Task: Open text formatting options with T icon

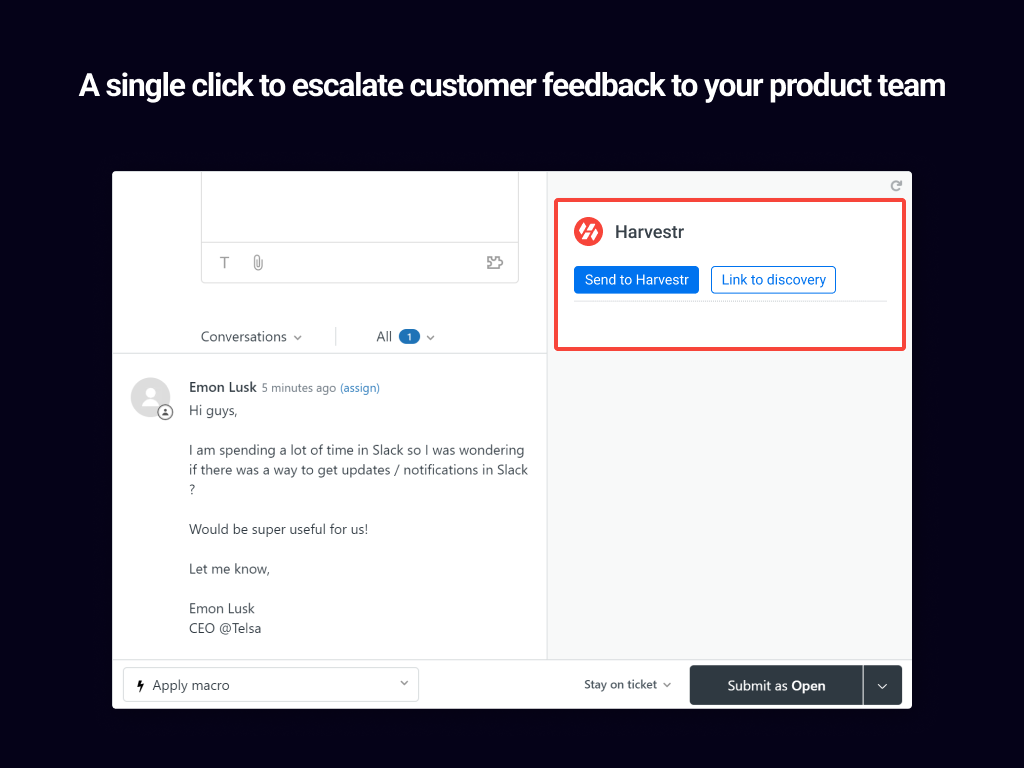Action: [x=225, y=263]
